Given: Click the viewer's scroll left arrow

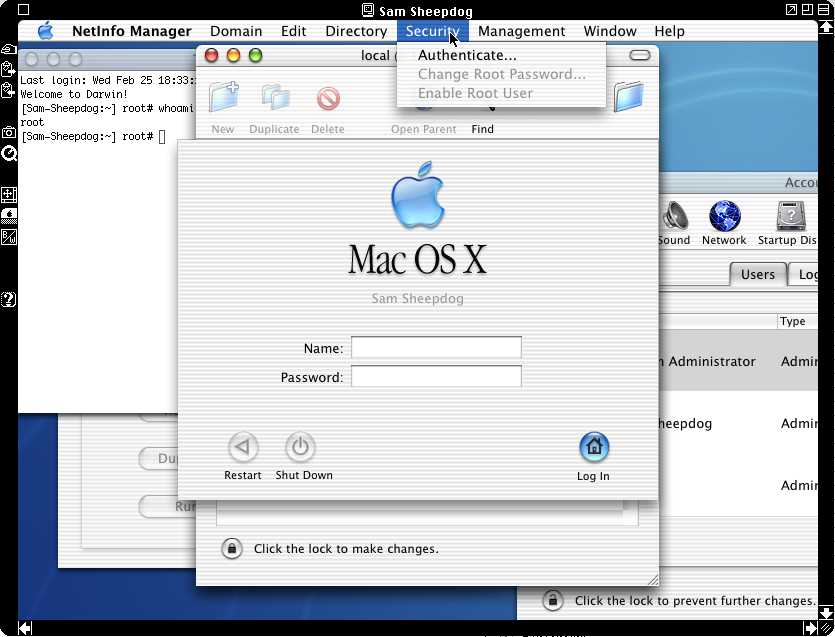Looking at the screenshot, I should coord(25,628).
